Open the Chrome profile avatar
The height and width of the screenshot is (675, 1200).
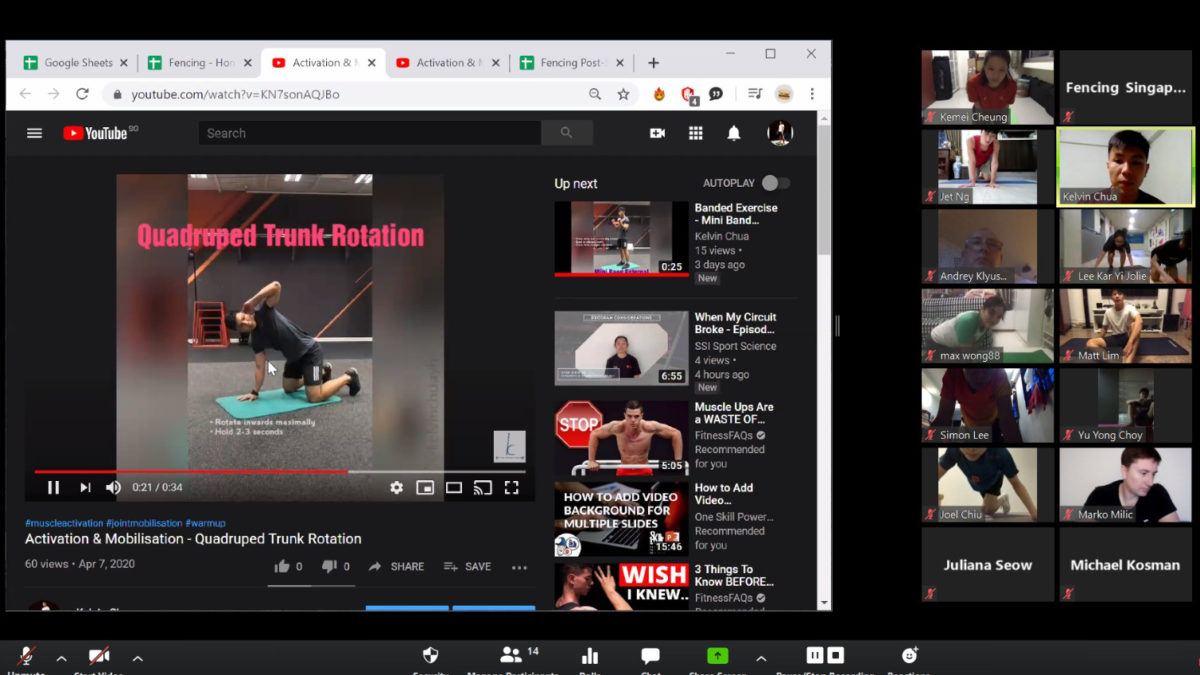point(784,94)
